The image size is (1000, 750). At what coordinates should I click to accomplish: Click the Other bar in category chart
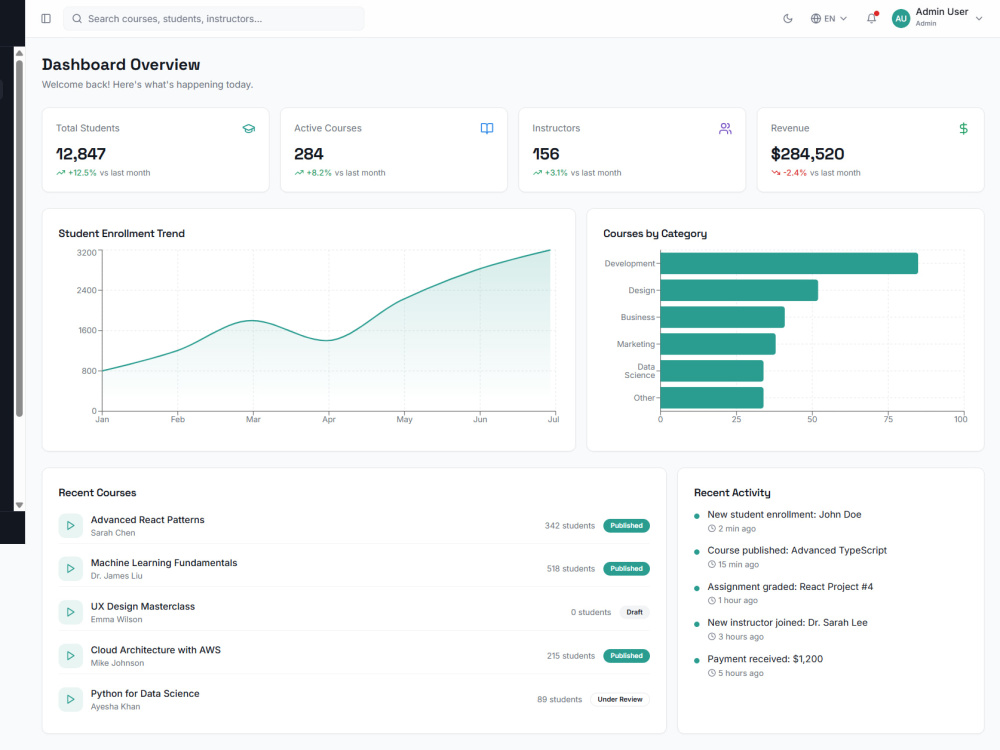(712, 397)
